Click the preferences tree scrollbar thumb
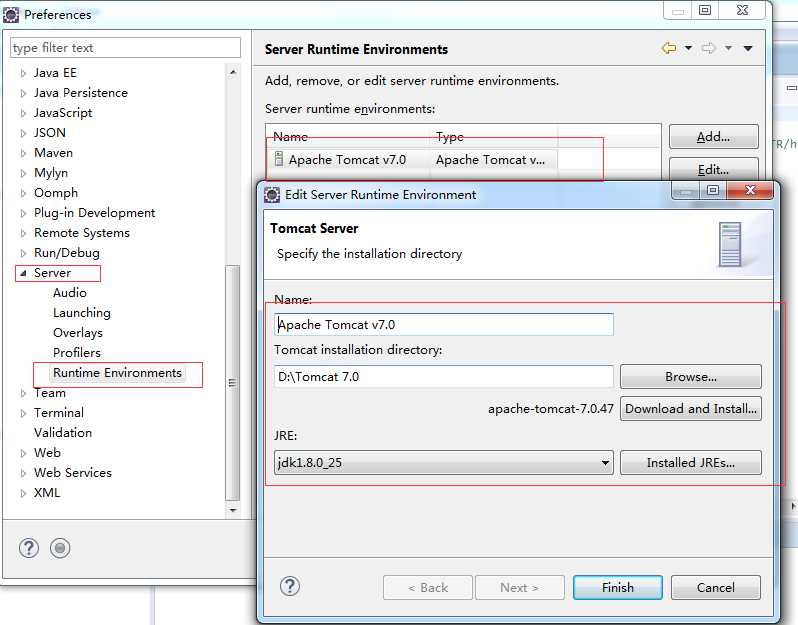 tap(233, 383)
